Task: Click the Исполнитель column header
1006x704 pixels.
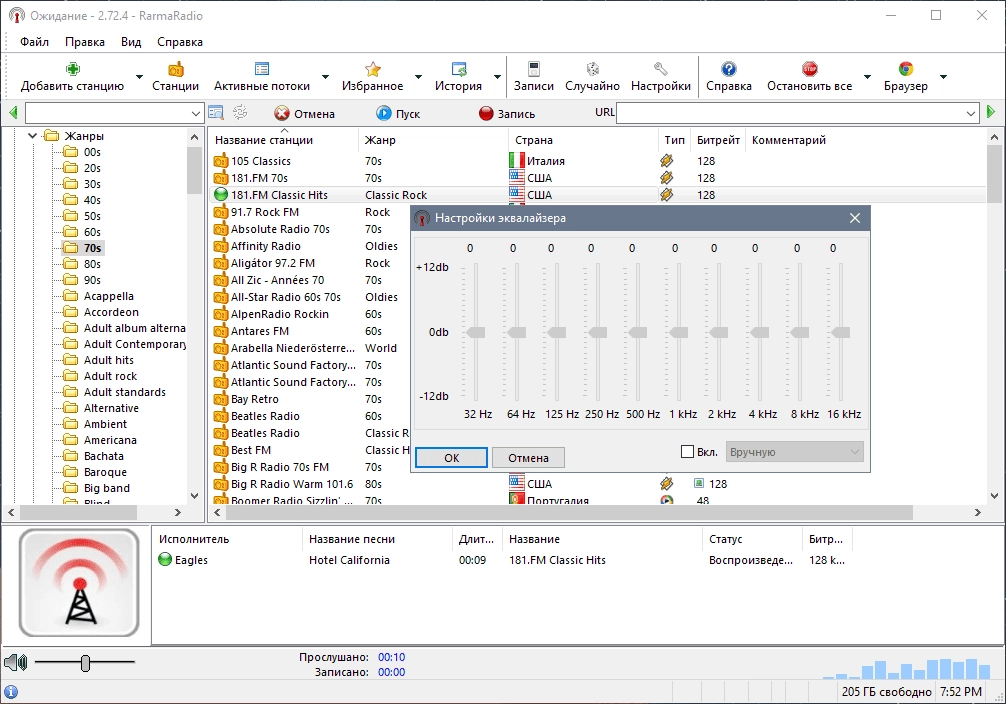Action: pos(226,540)
